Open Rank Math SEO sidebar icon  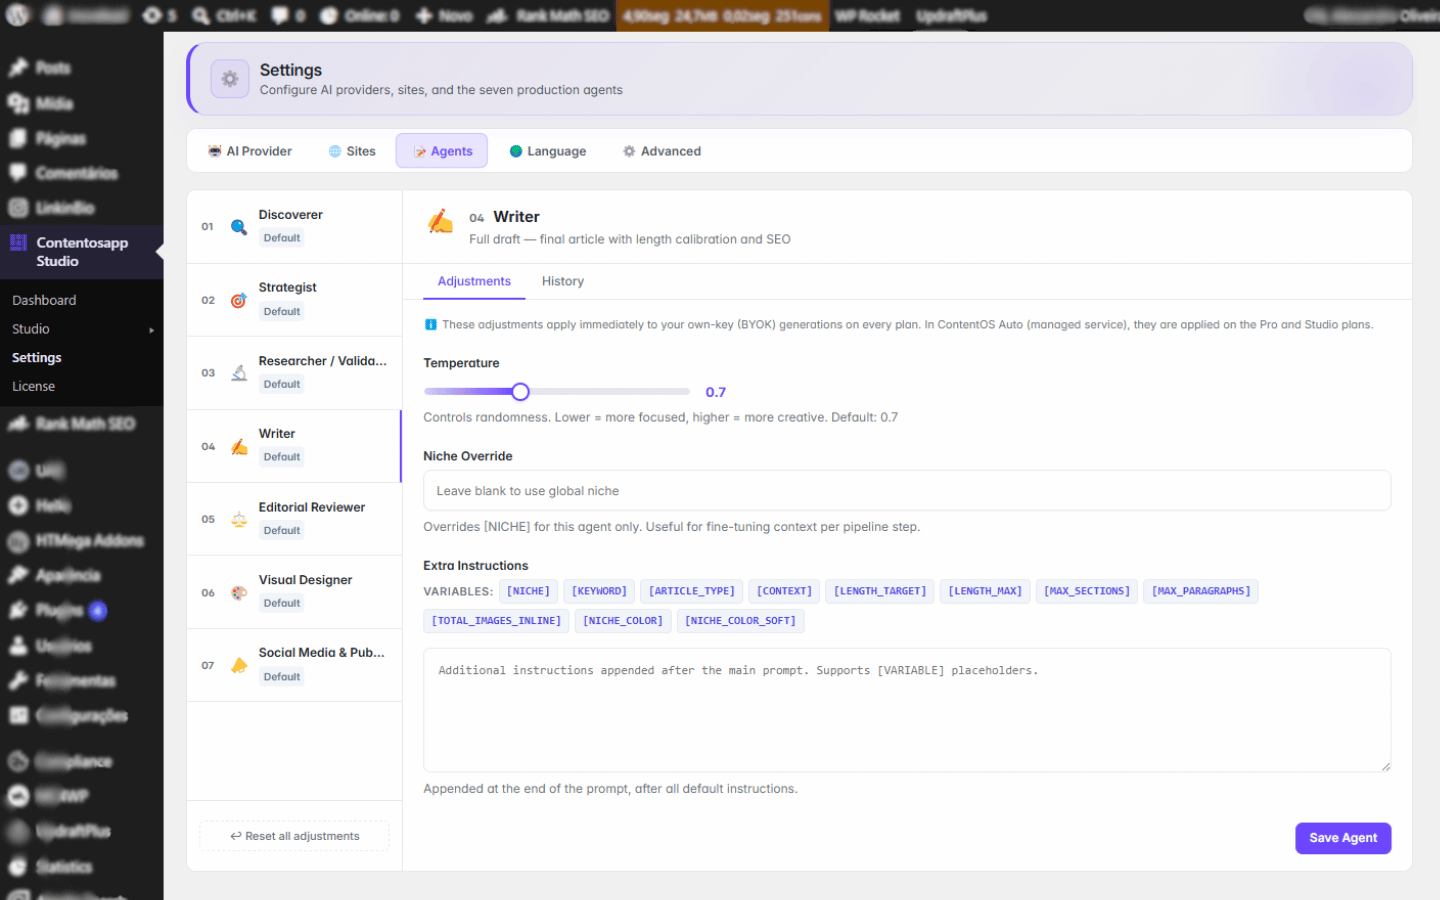tap(18, 424)
